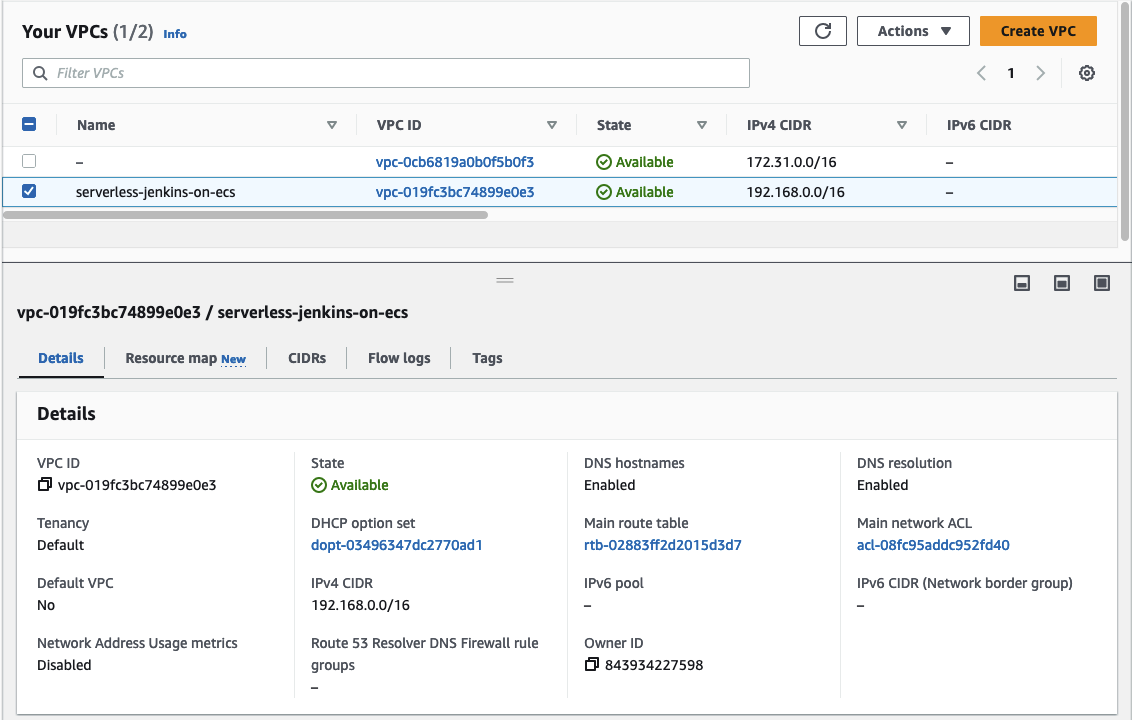1132x720 pixels.
Task: Copy the VPC ID with copy icon
Action: click(x=44, y=485)
